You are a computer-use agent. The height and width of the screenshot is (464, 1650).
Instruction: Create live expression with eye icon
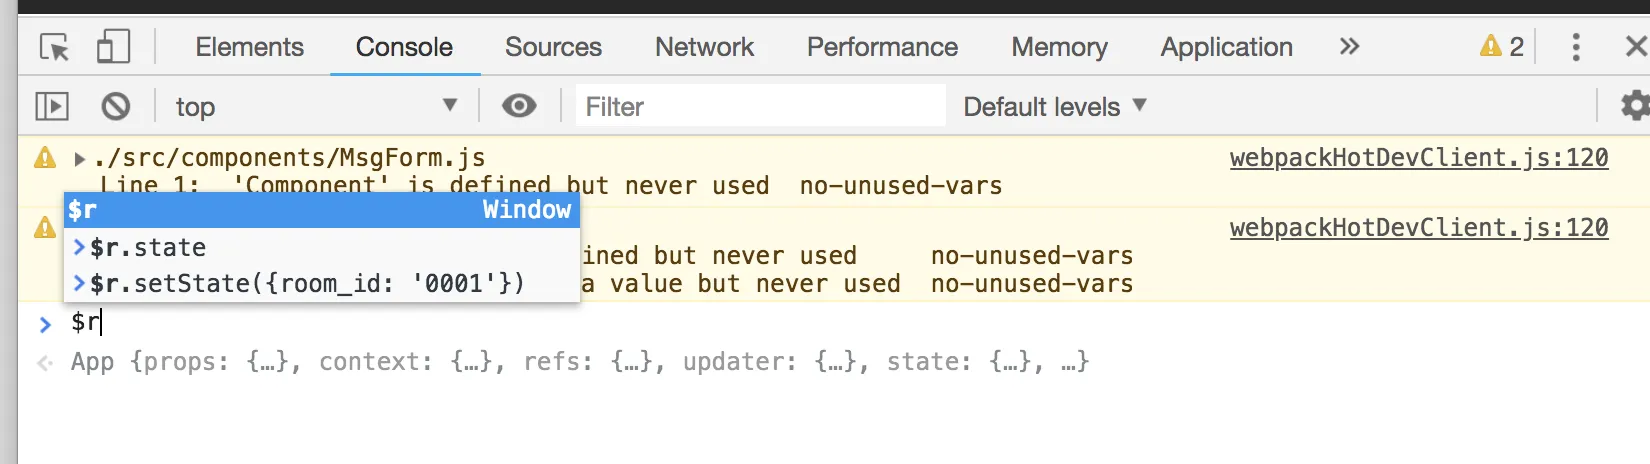click(x=519, y=106)
